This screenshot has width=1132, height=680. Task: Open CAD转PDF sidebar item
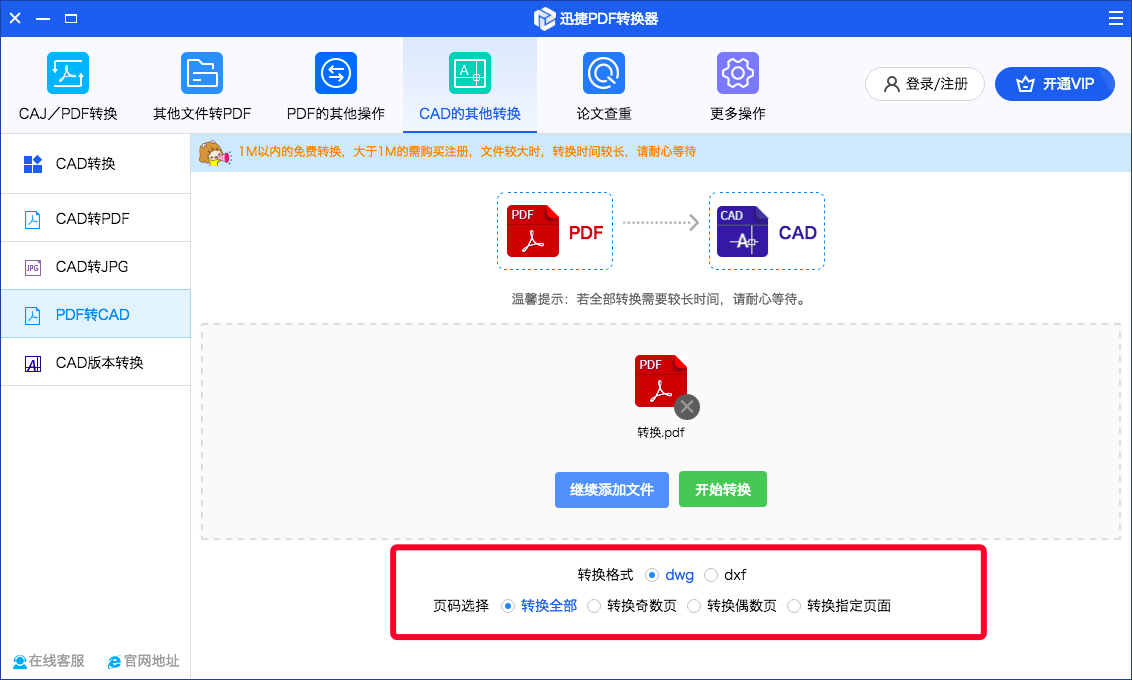(96, 219)
